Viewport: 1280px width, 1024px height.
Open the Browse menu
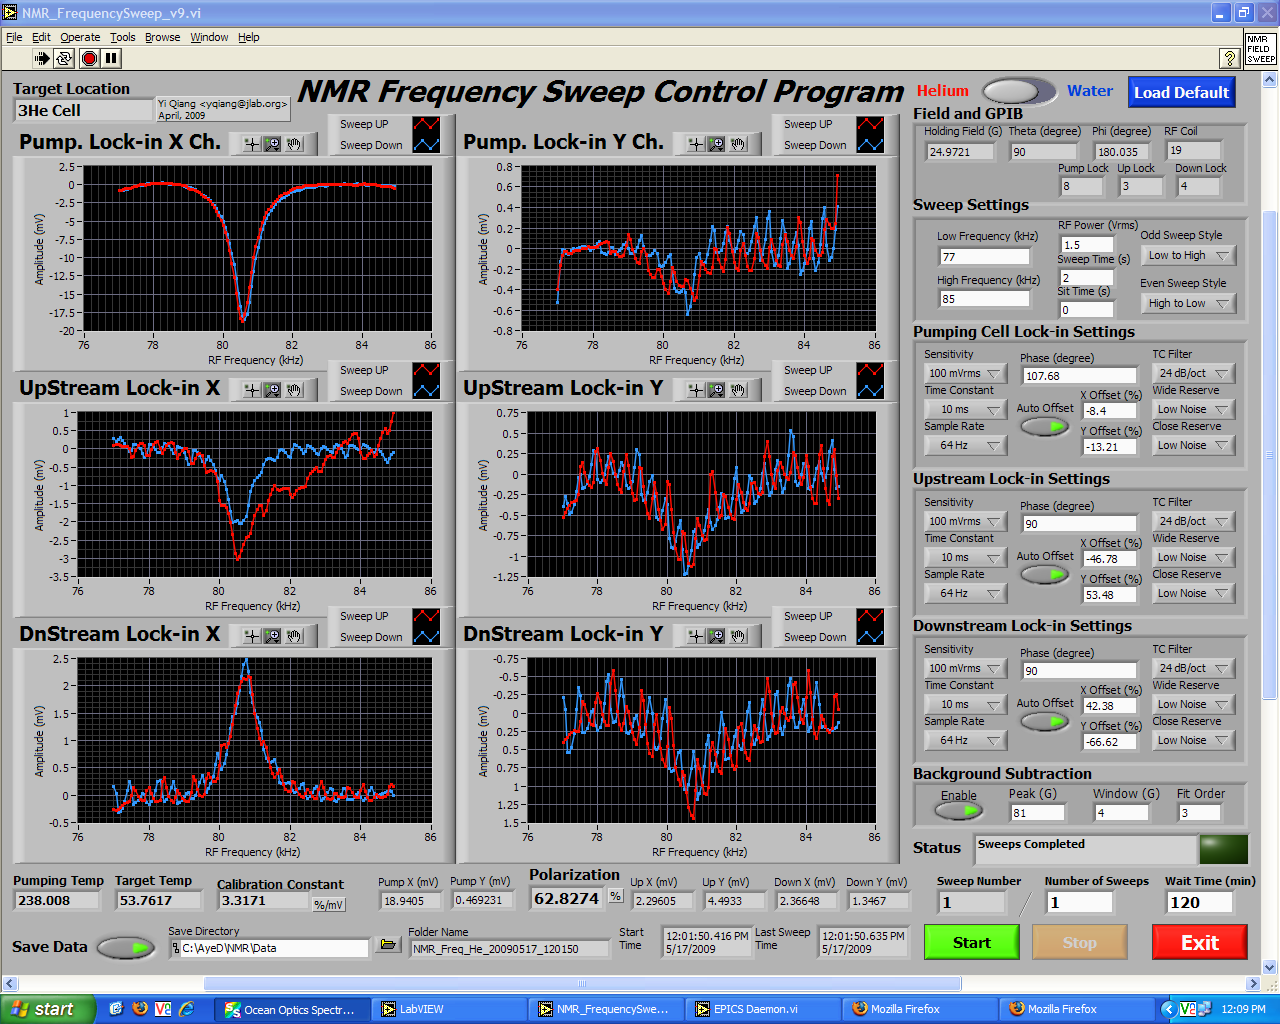click(163, 37)
